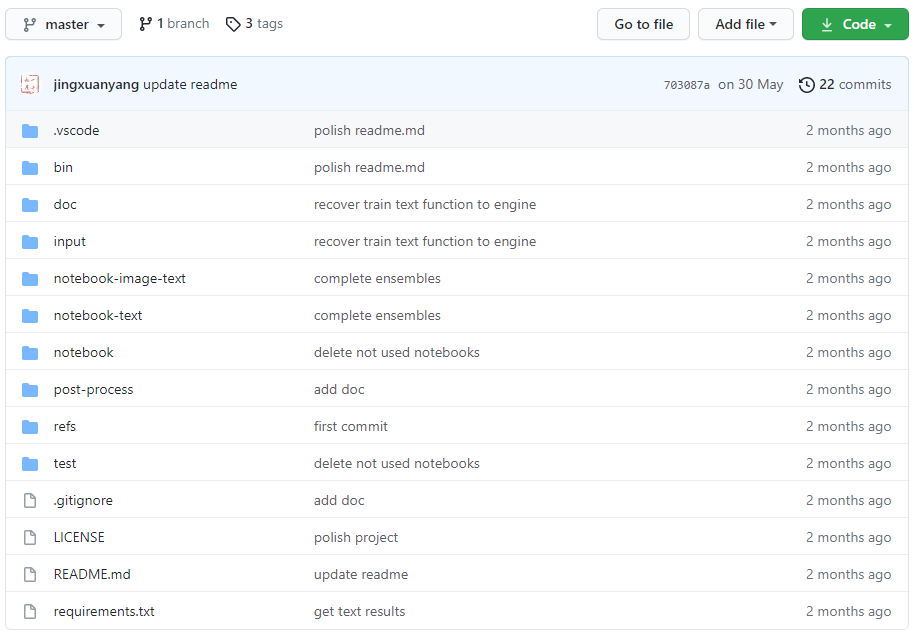Open the green Code dropdown
This screenshot has width=914, height=634.
(855, 24)
